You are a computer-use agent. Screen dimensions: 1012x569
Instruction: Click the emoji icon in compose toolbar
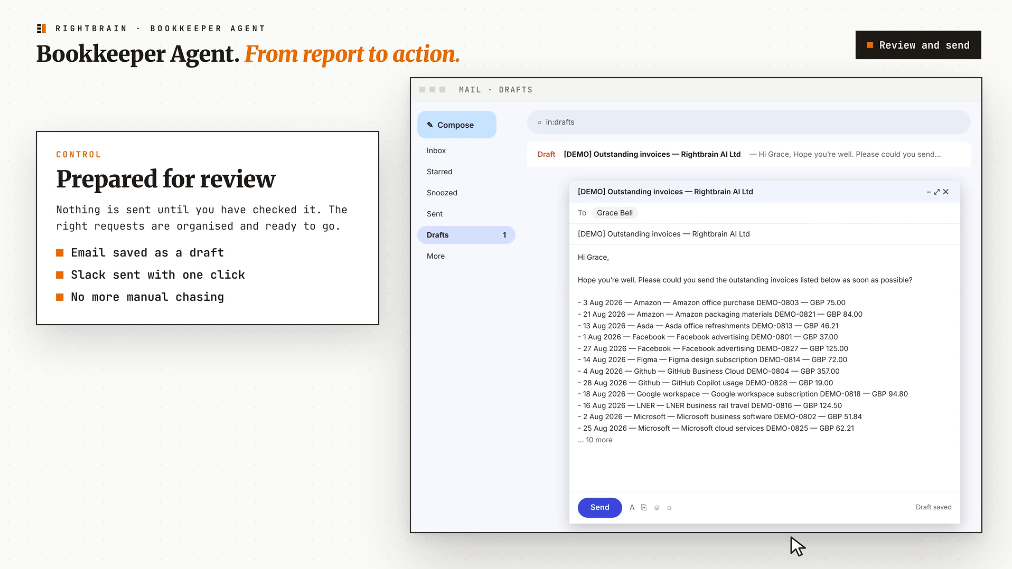657,508
